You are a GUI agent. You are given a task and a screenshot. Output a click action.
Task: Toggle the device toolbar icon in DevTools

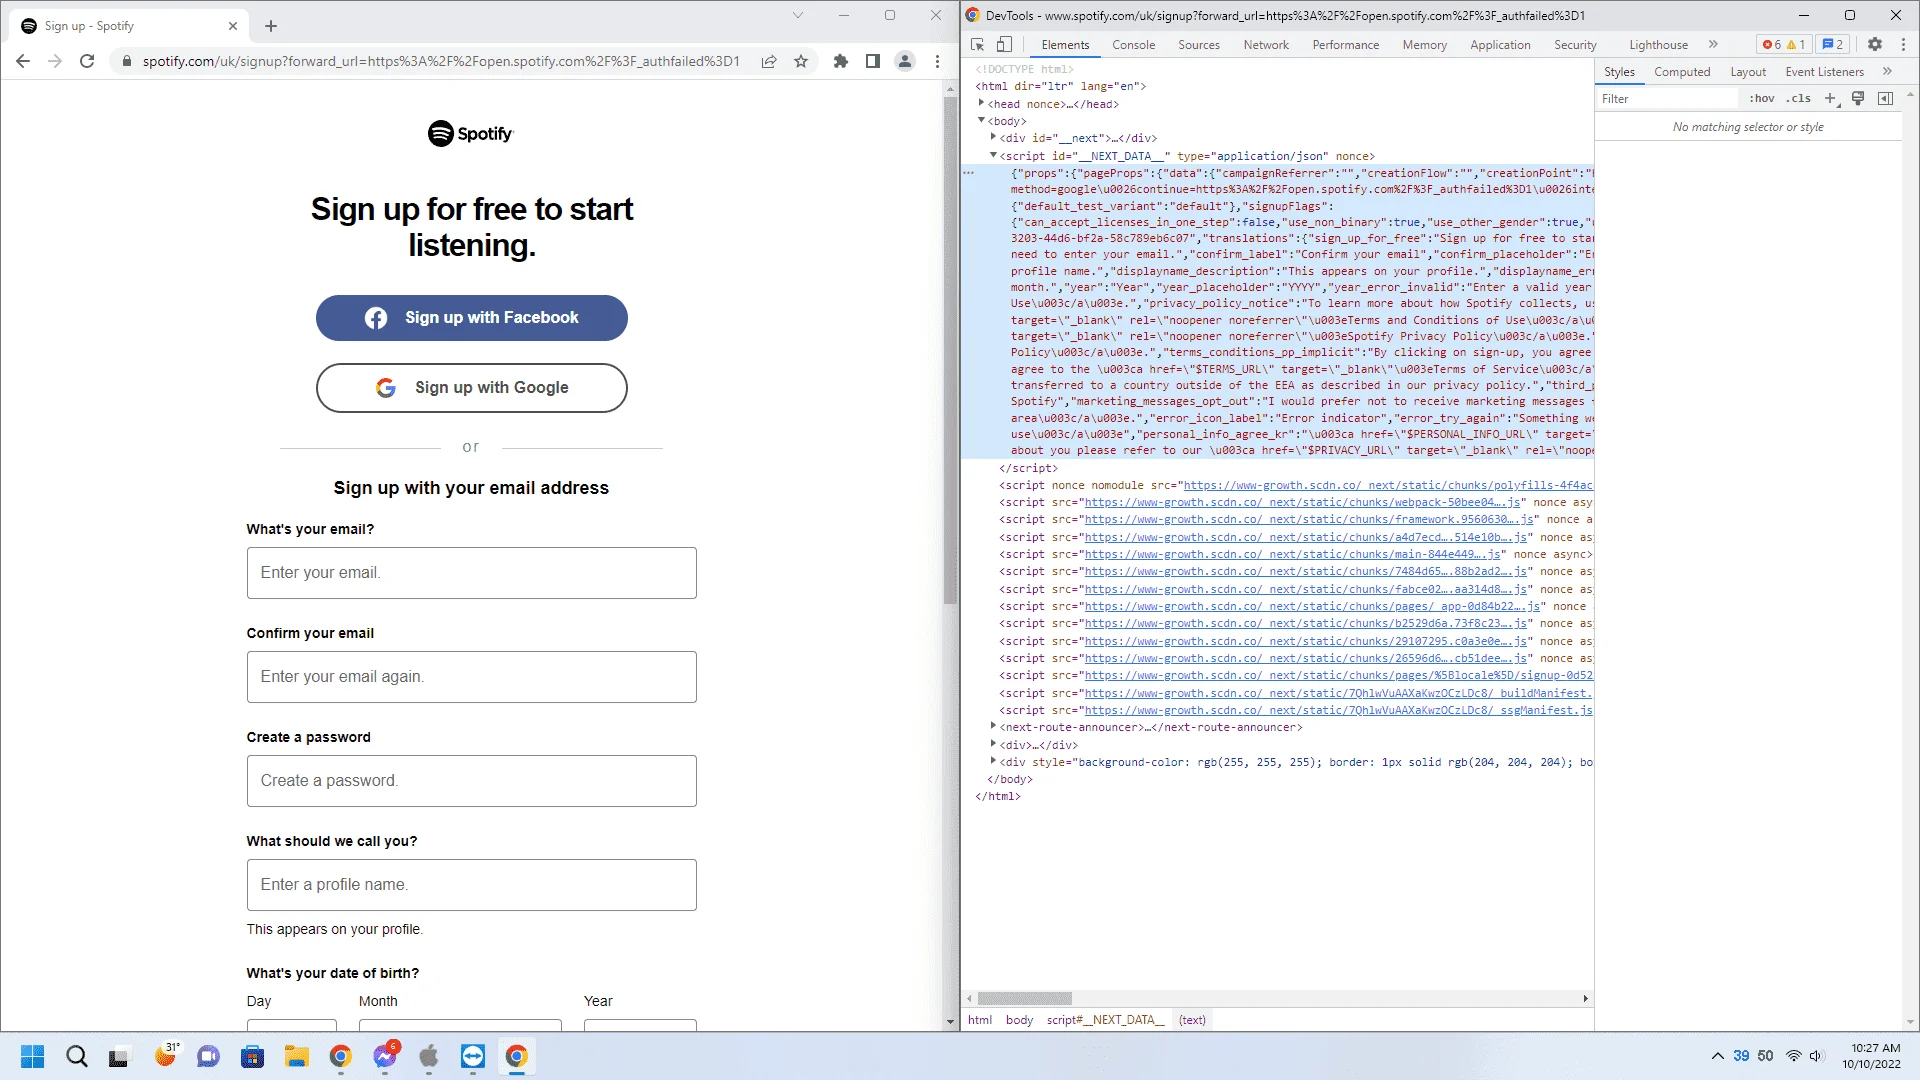click(x=1005, y=45)
